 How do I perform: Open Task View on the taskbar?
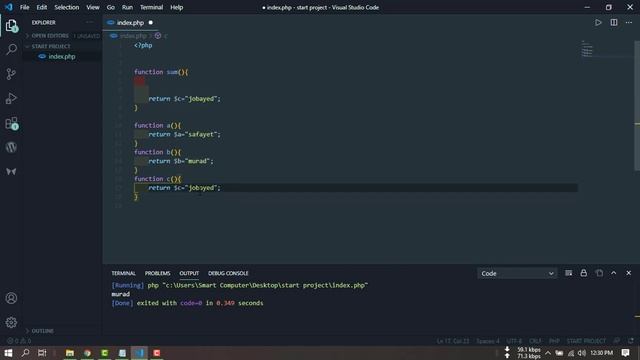(x=42, y=353)
